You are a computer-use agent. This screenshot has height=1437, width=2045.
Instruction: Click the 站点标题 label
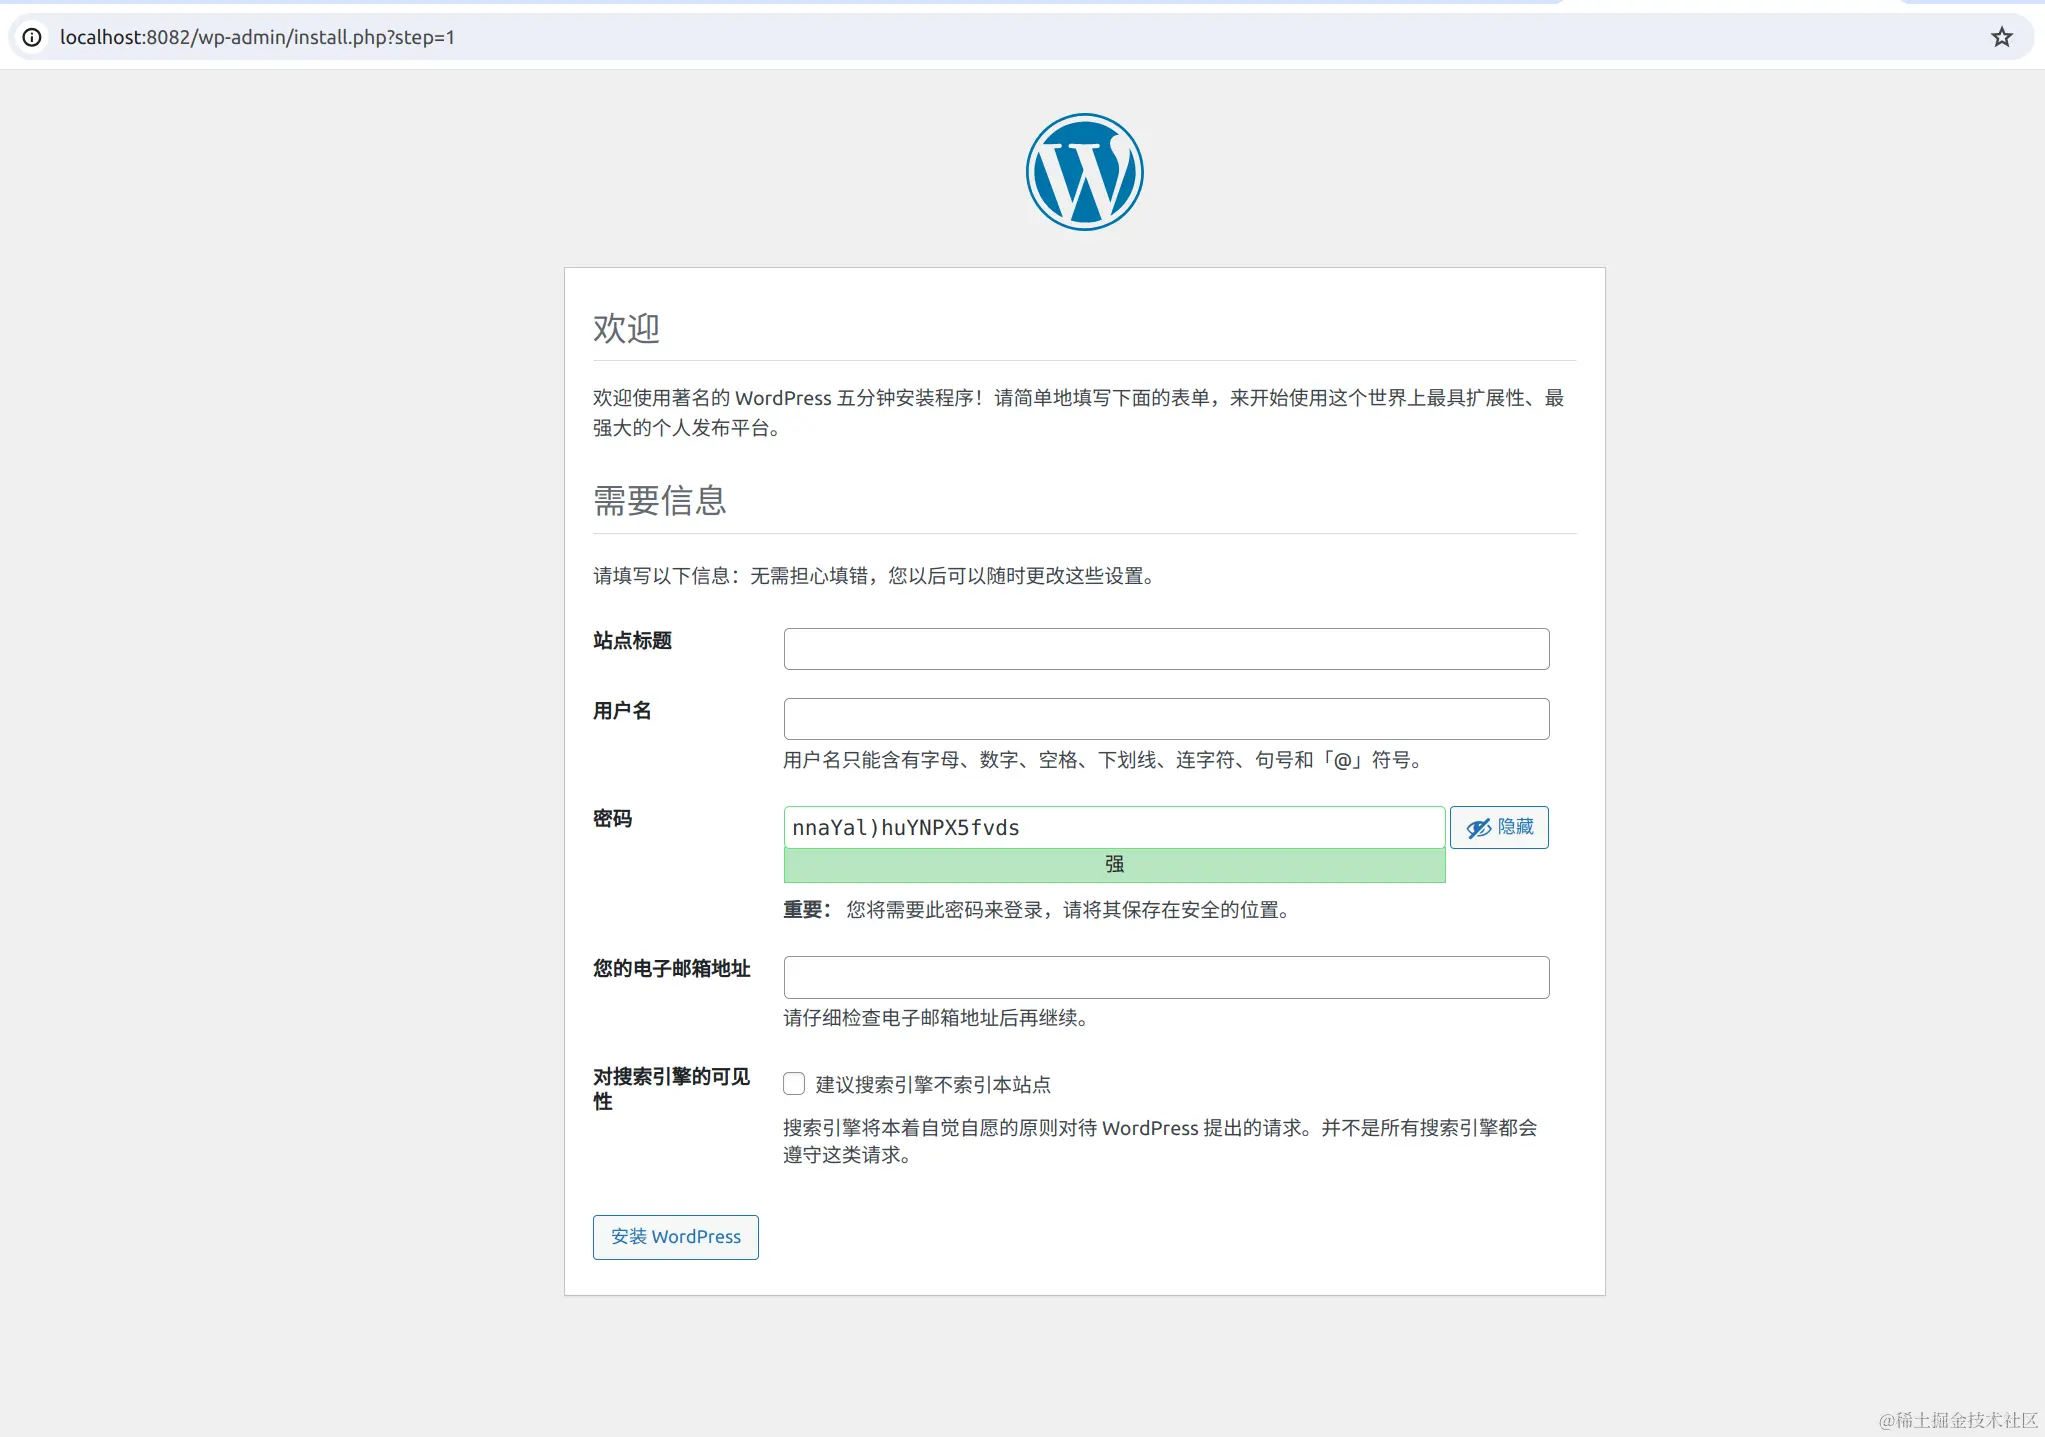(632, 640)
